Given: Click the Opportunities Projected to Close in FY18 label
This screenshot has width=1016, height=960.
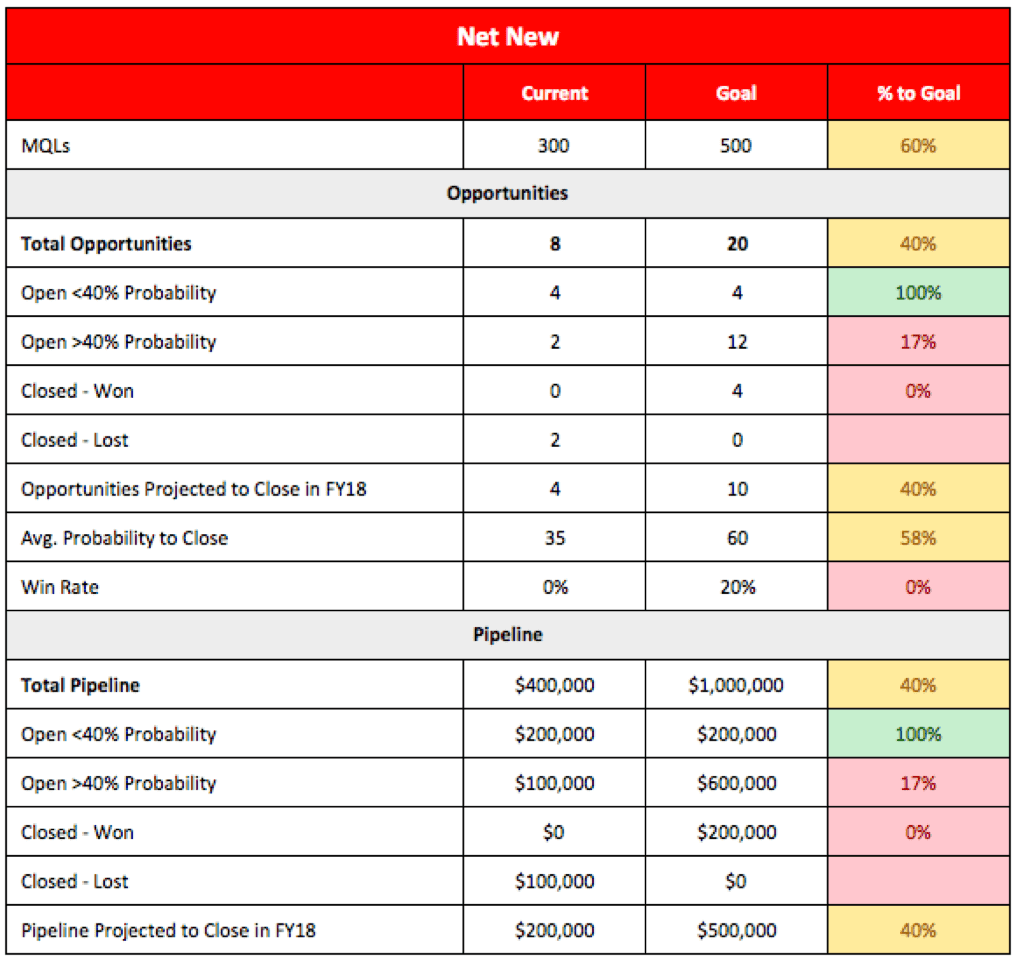Looking at the screenshot, I should click(193, 489).
